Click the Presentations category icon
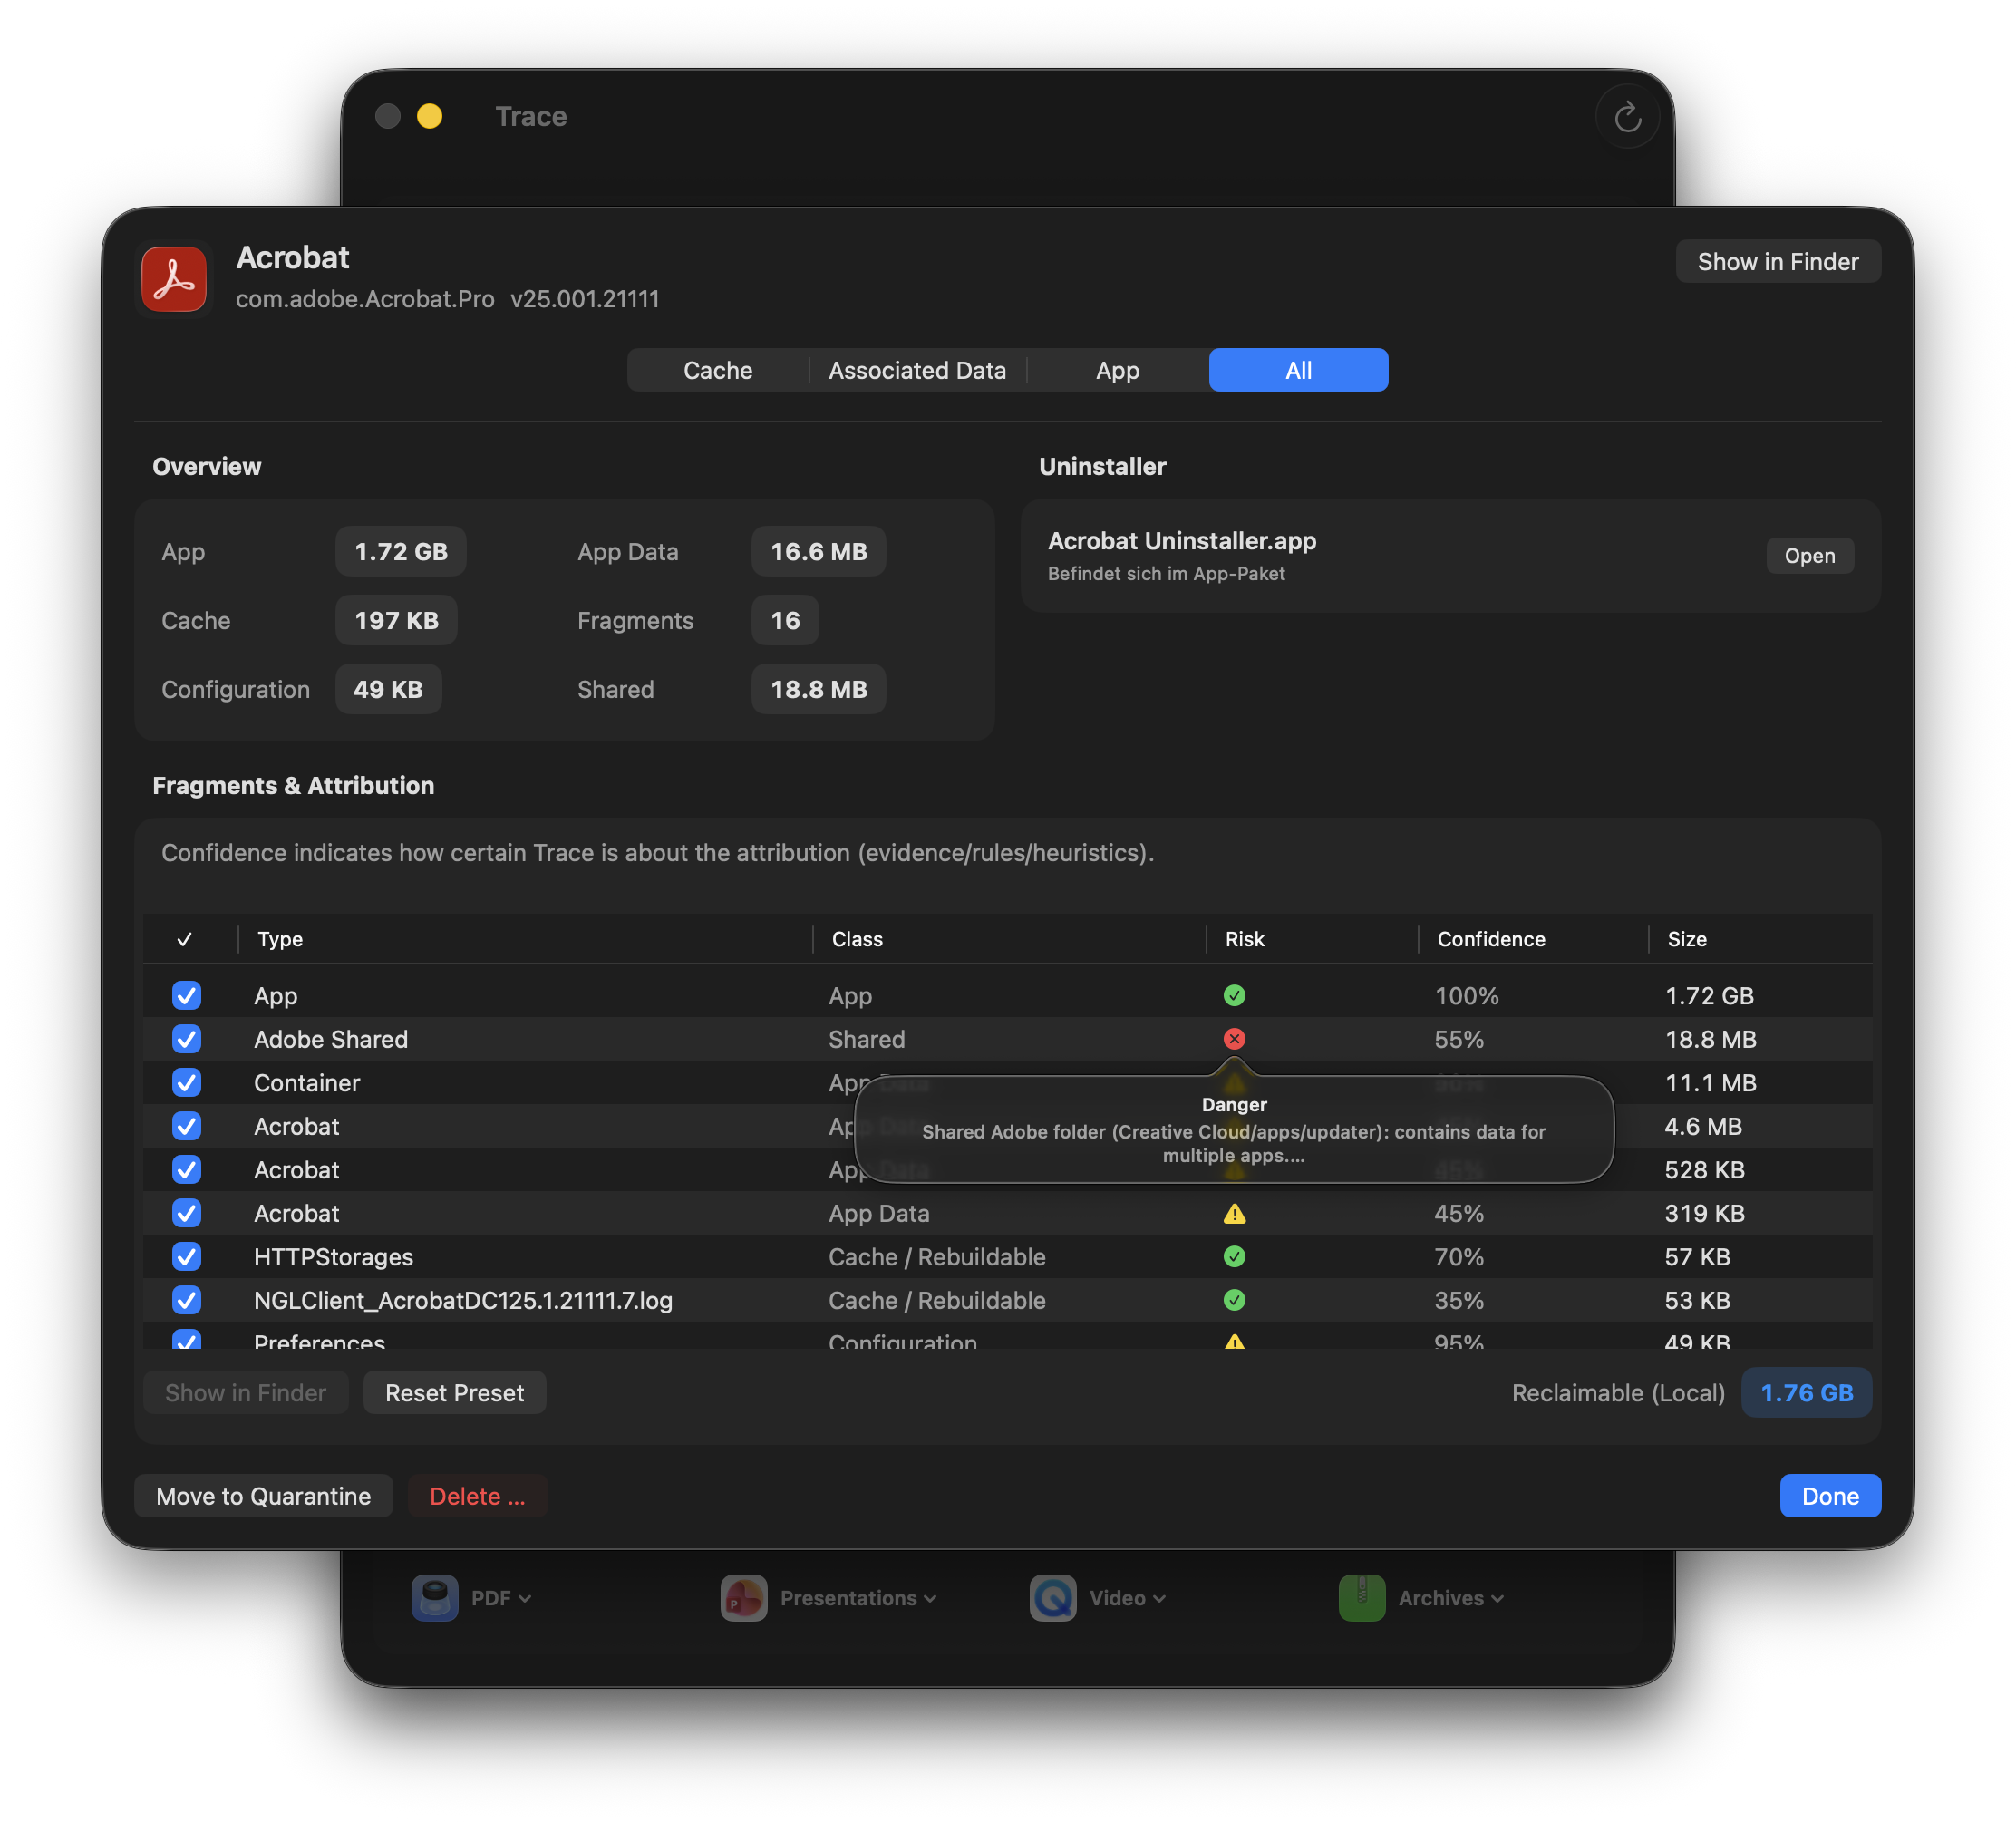 744,1597
